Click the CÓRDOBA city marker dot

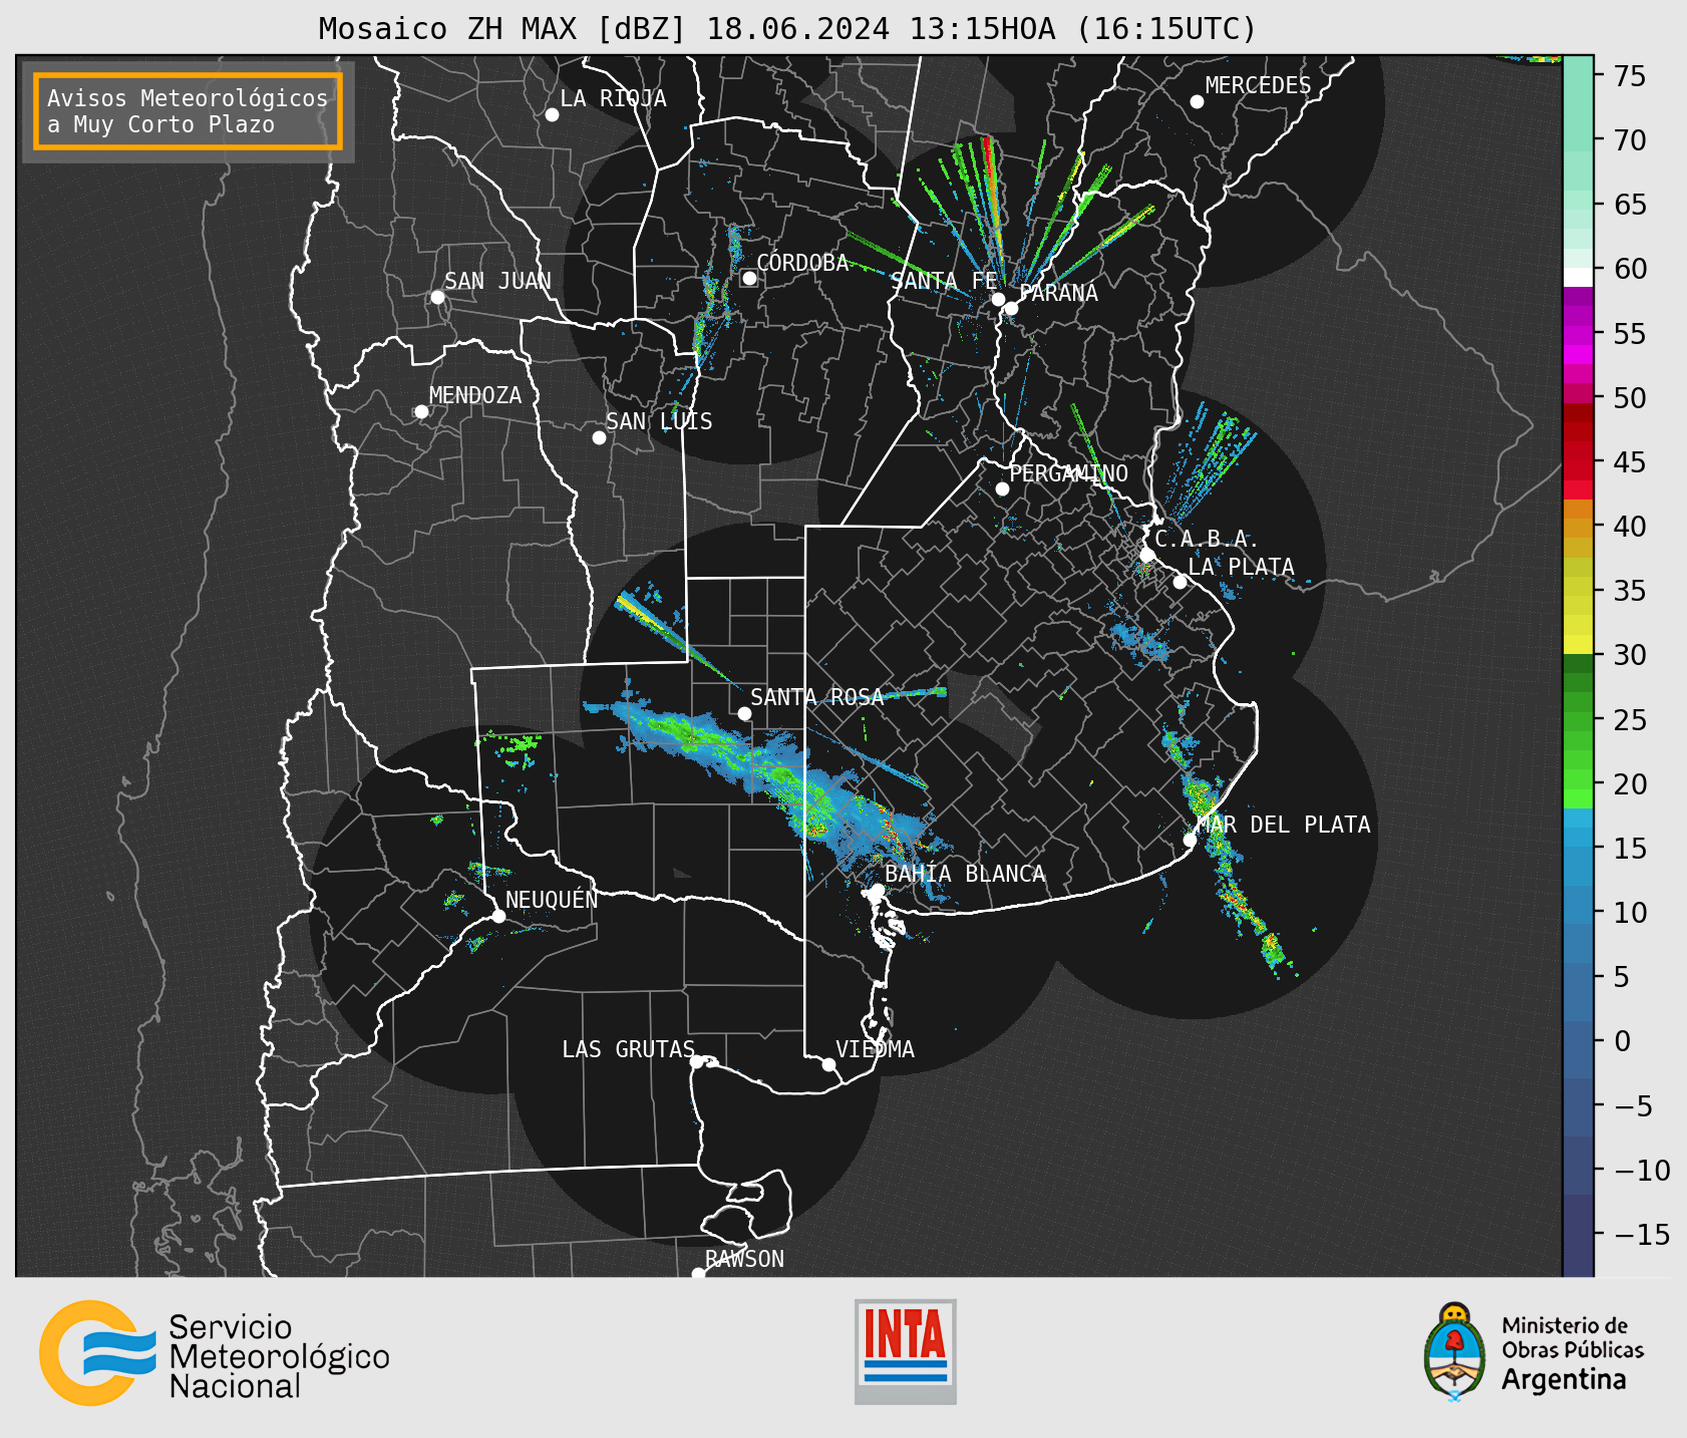point(749,278)
